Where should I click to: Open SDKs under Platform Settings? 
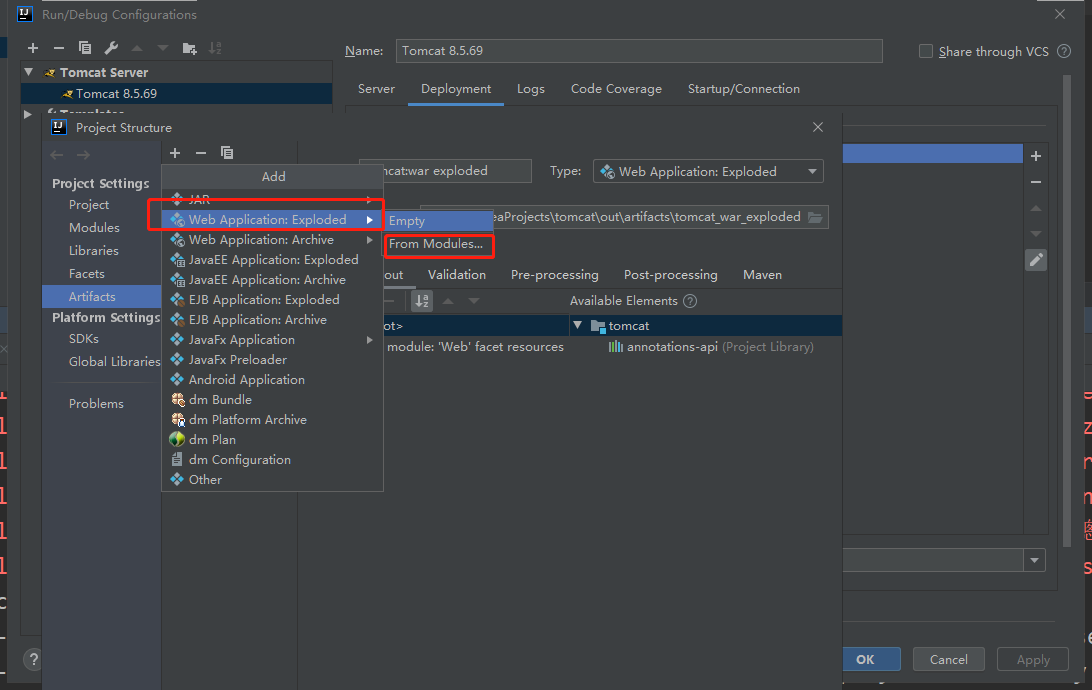click(84, 338)
